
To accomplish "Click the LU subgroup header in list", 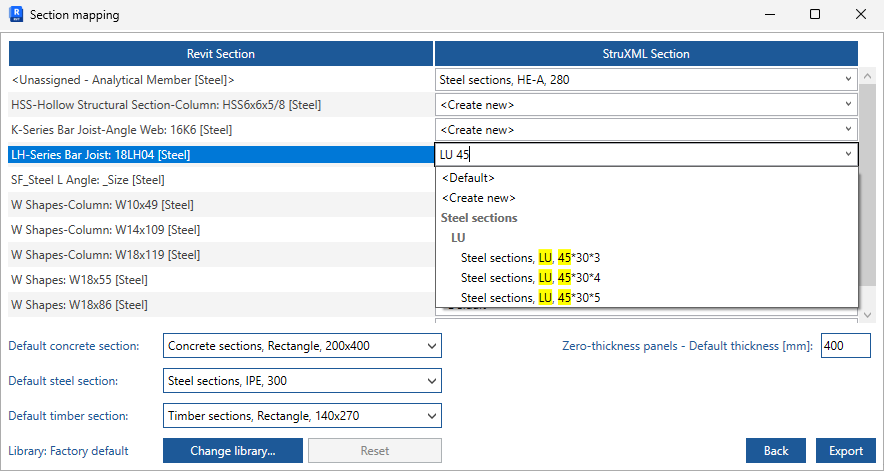I will [458, 238].
